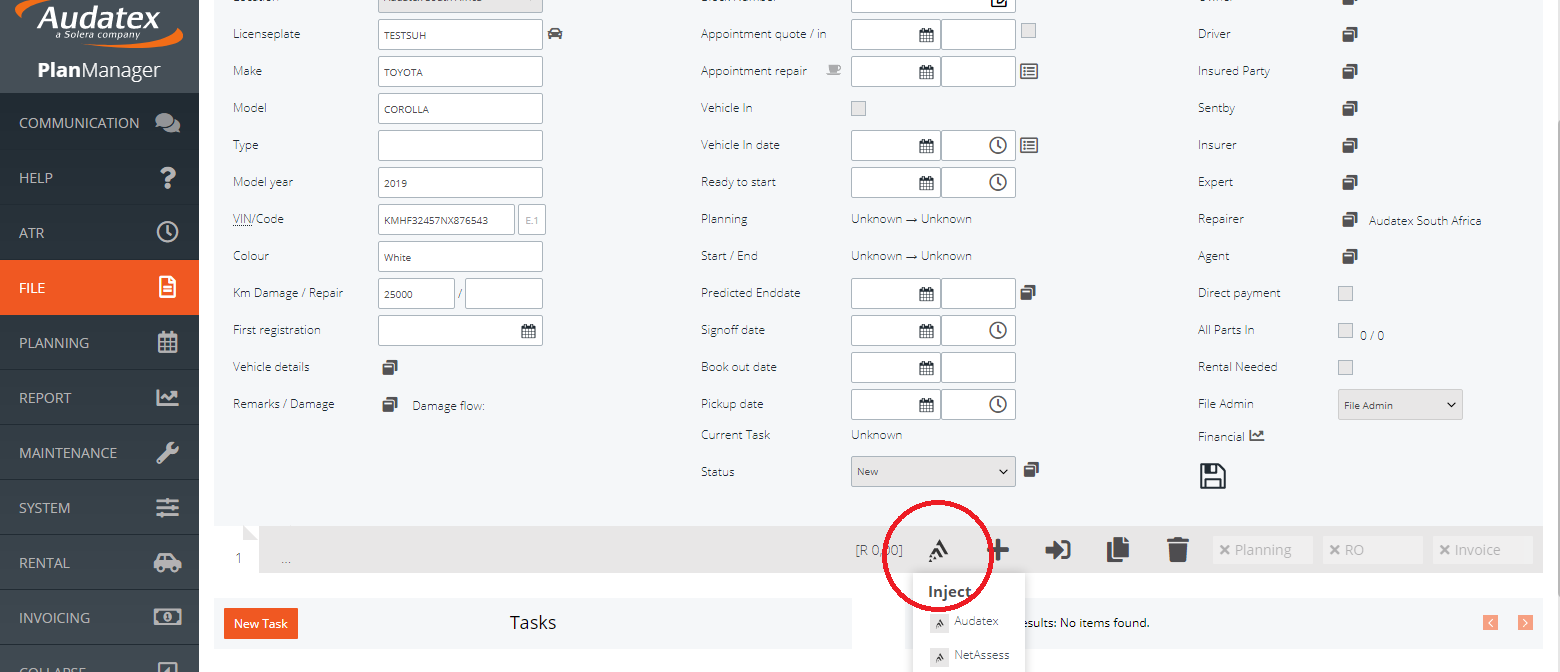Click the Inject Audatex logo icon
The image size is (1560, 672).
[x=938, y=550]
